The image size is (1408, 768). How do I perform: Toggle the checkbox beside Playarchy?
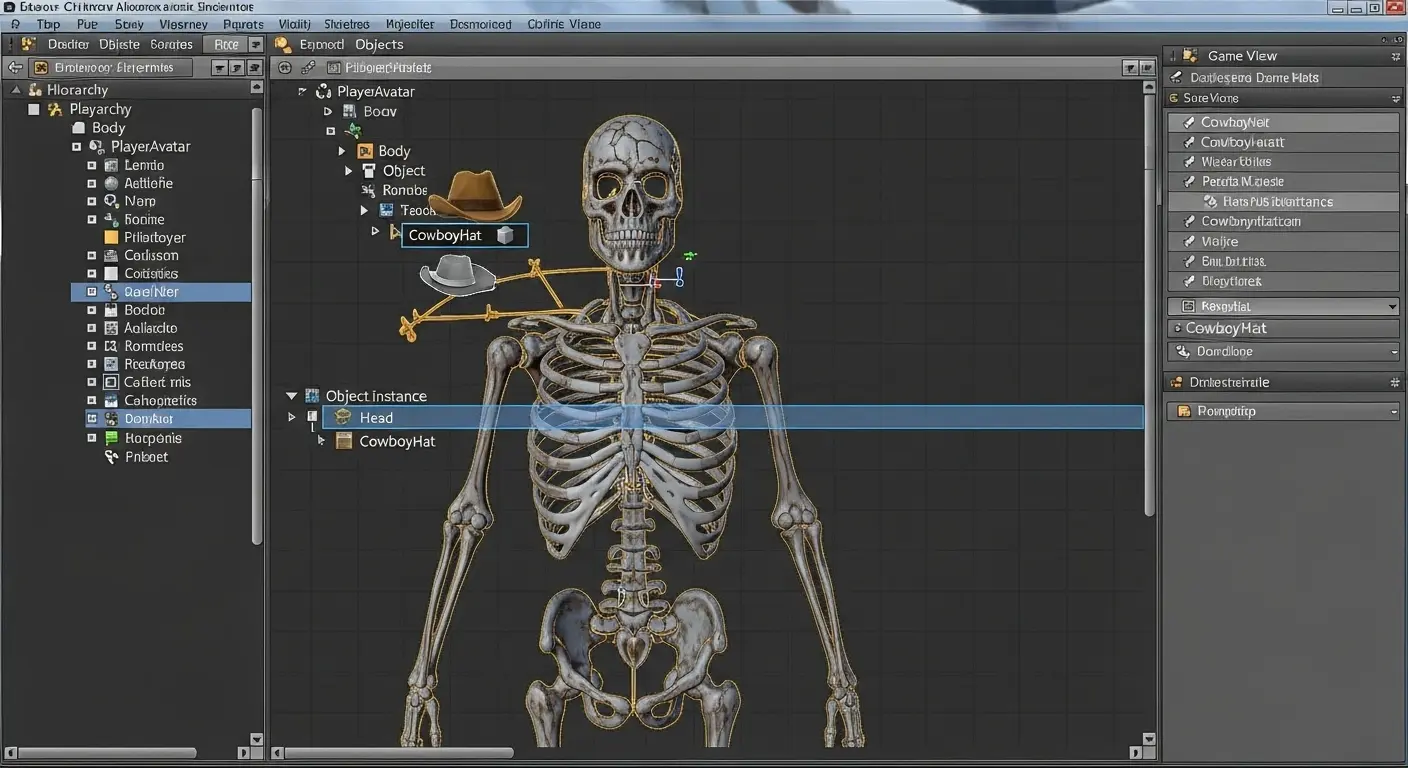coord(34,109)
